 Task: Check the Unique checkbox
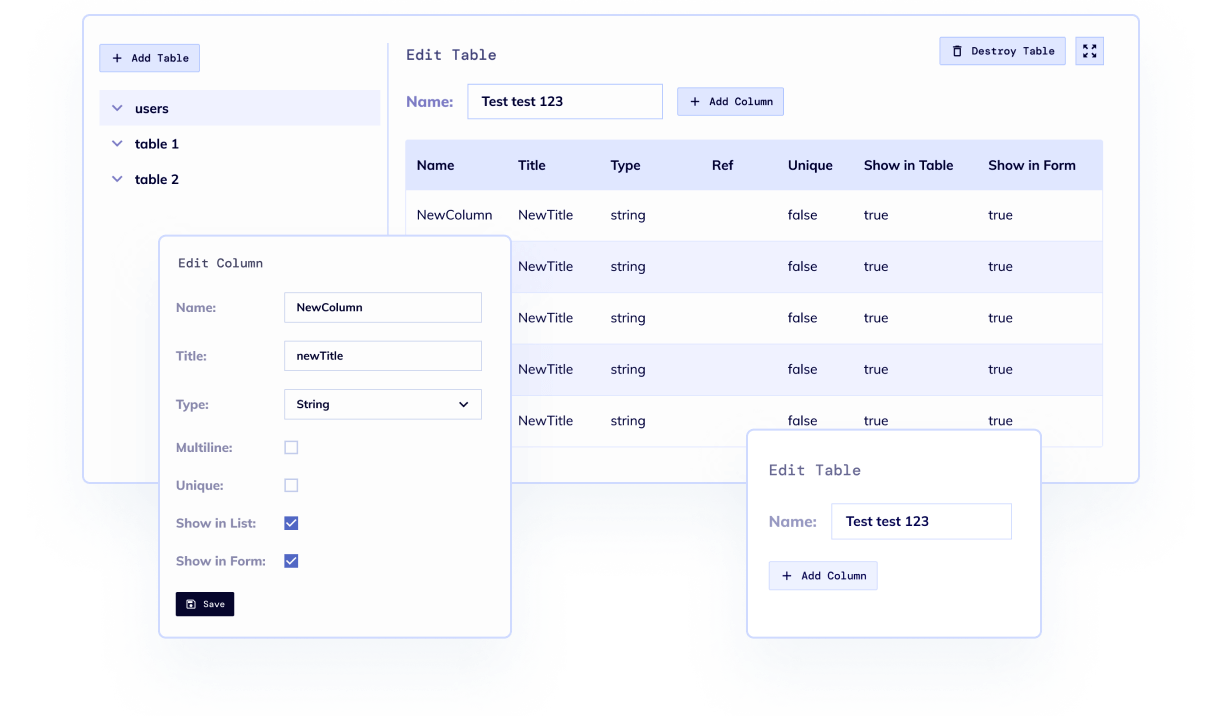[291, 486]
